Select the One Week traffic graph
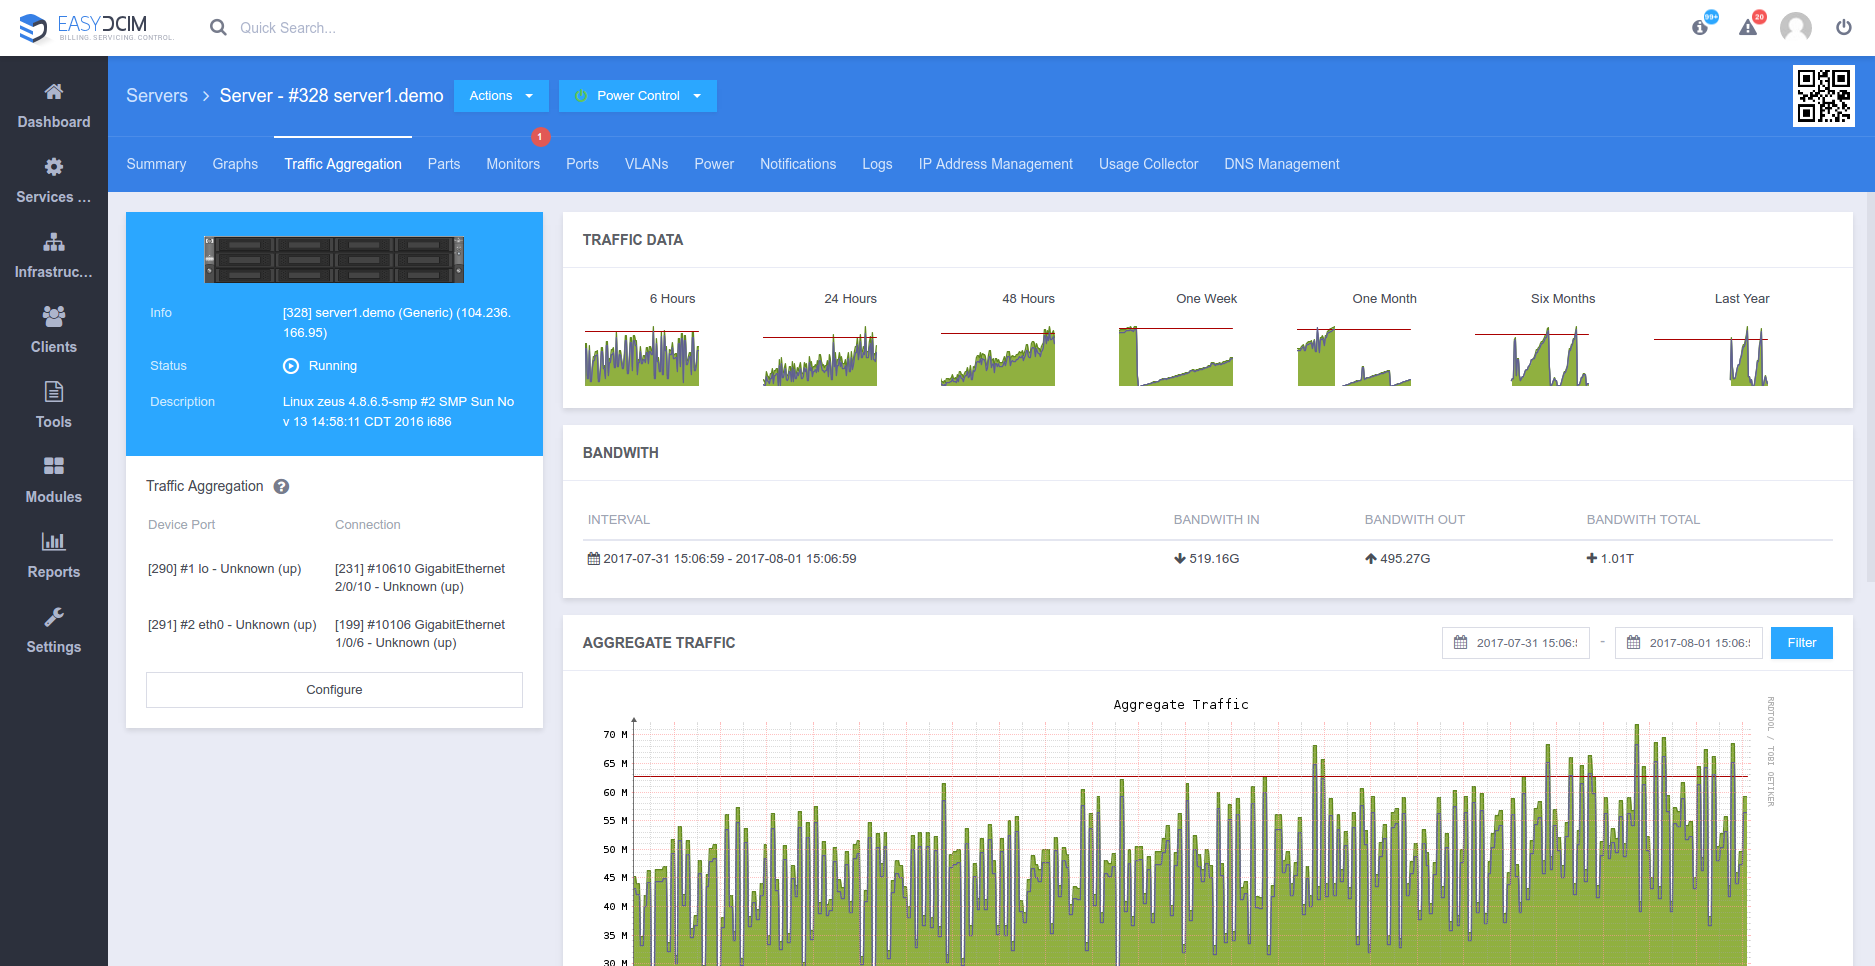1875x966 pixels. coord(1176,355)
